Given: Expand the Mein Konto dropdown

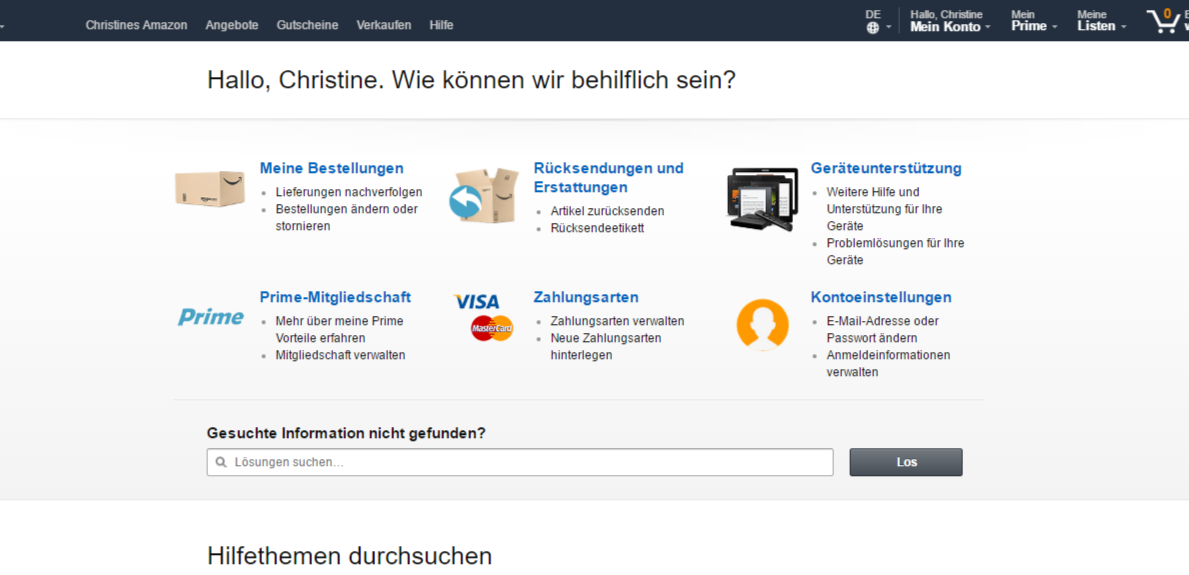Looking at the screenshot, I should point(949,27).
